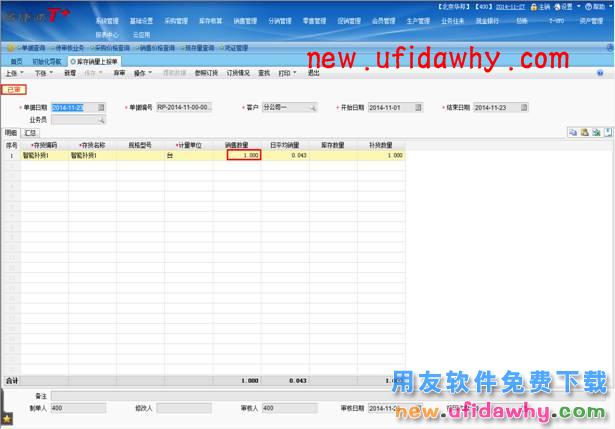Viewport: 615px width, 429px height.
Task: Open the 现金银行 menu
Action: pos(487,21)
